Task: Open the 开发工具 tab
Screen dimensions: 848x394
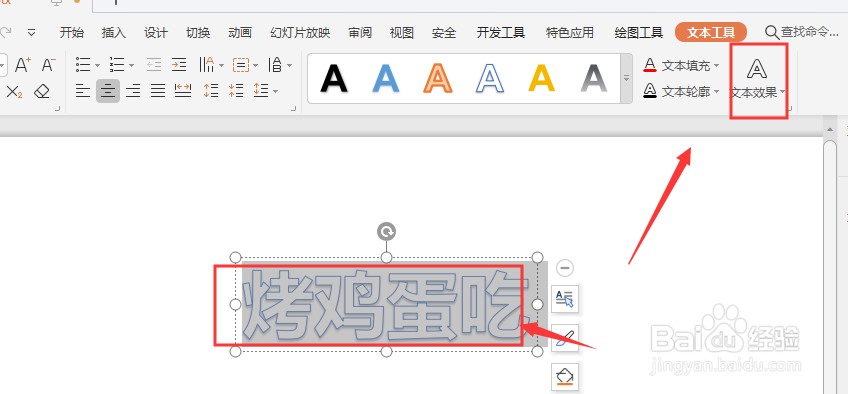Action: pos(501,32)
